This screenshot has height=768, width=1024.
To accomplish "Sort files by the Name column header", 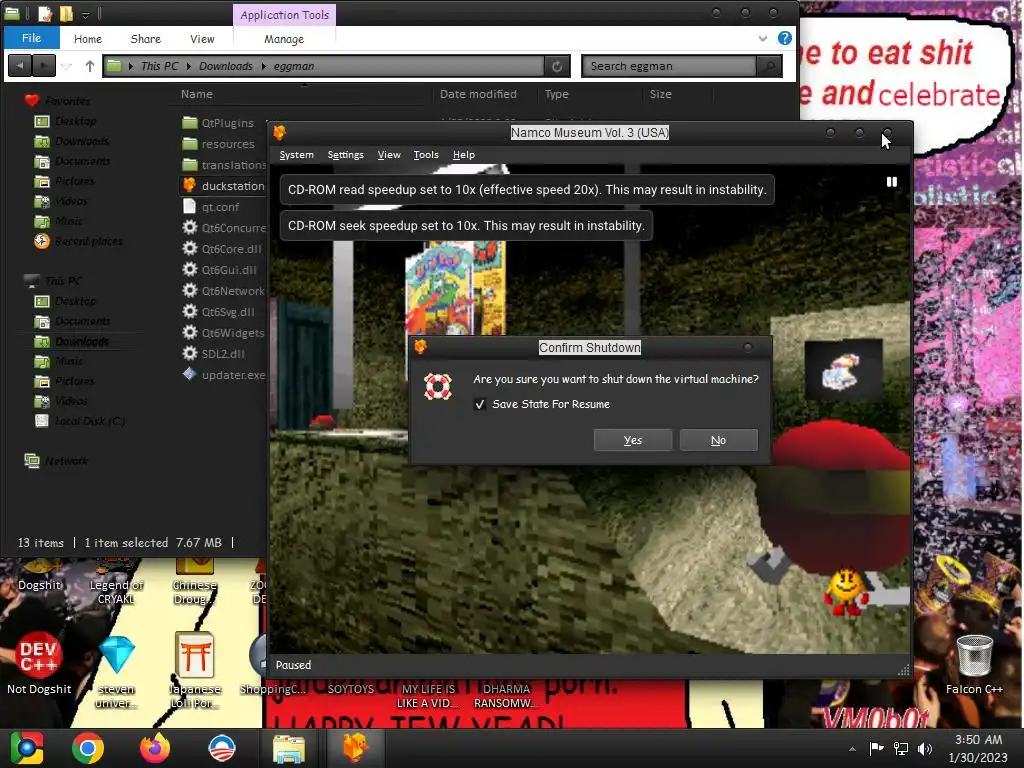I will tap(197, 94).
